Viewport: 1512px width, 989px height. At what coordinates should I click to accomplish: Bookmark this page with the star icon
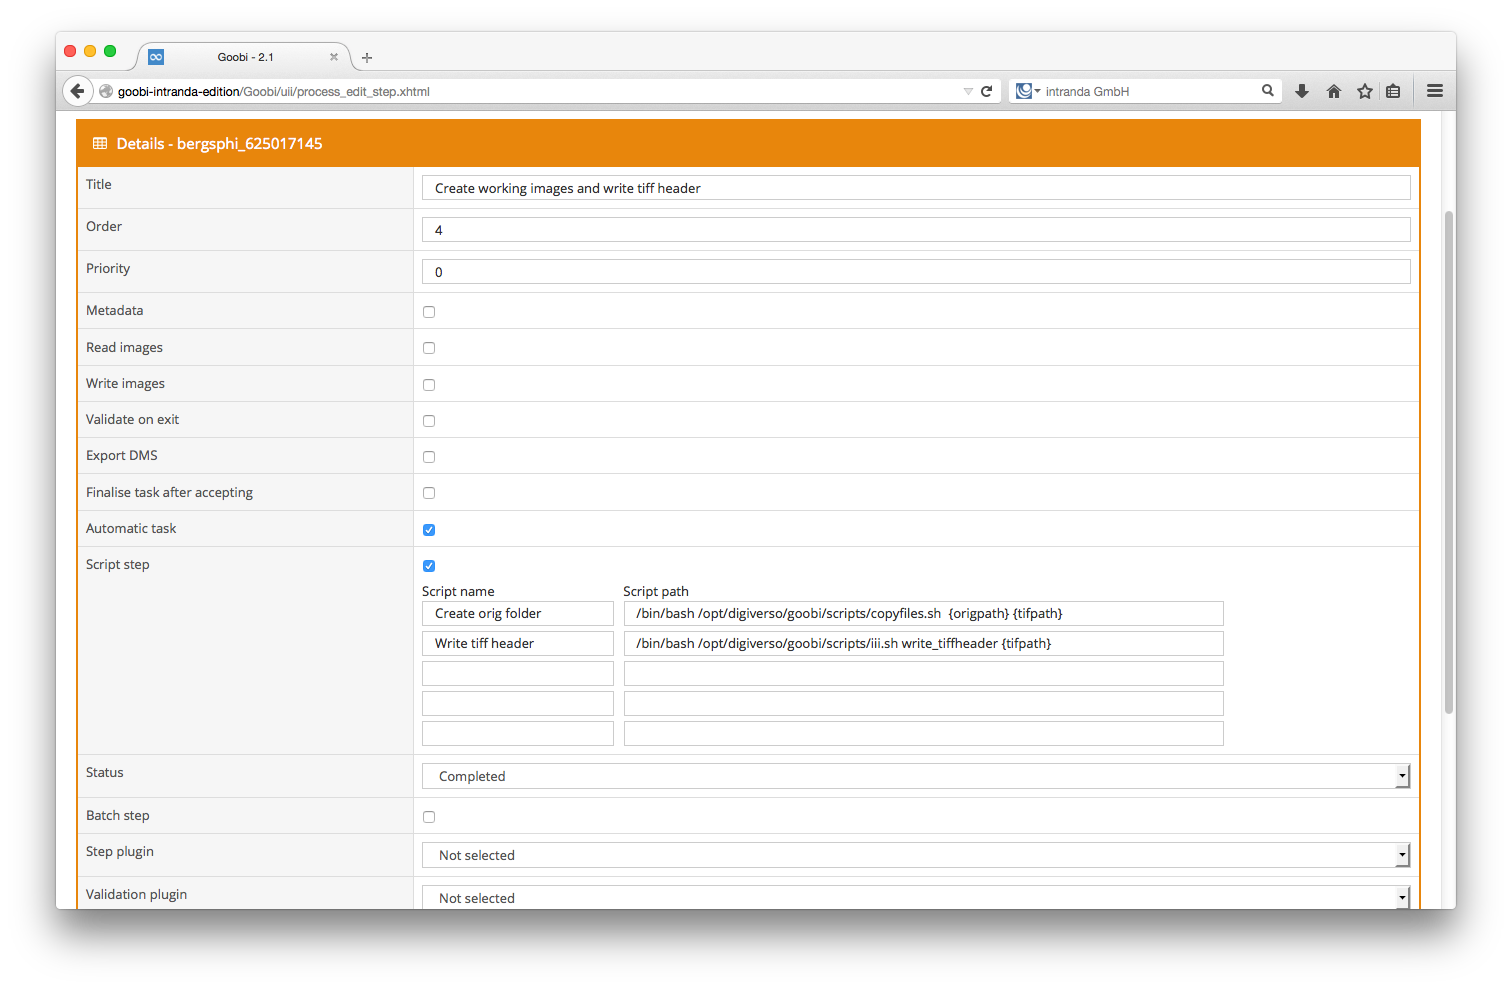tap(1364, 90)
